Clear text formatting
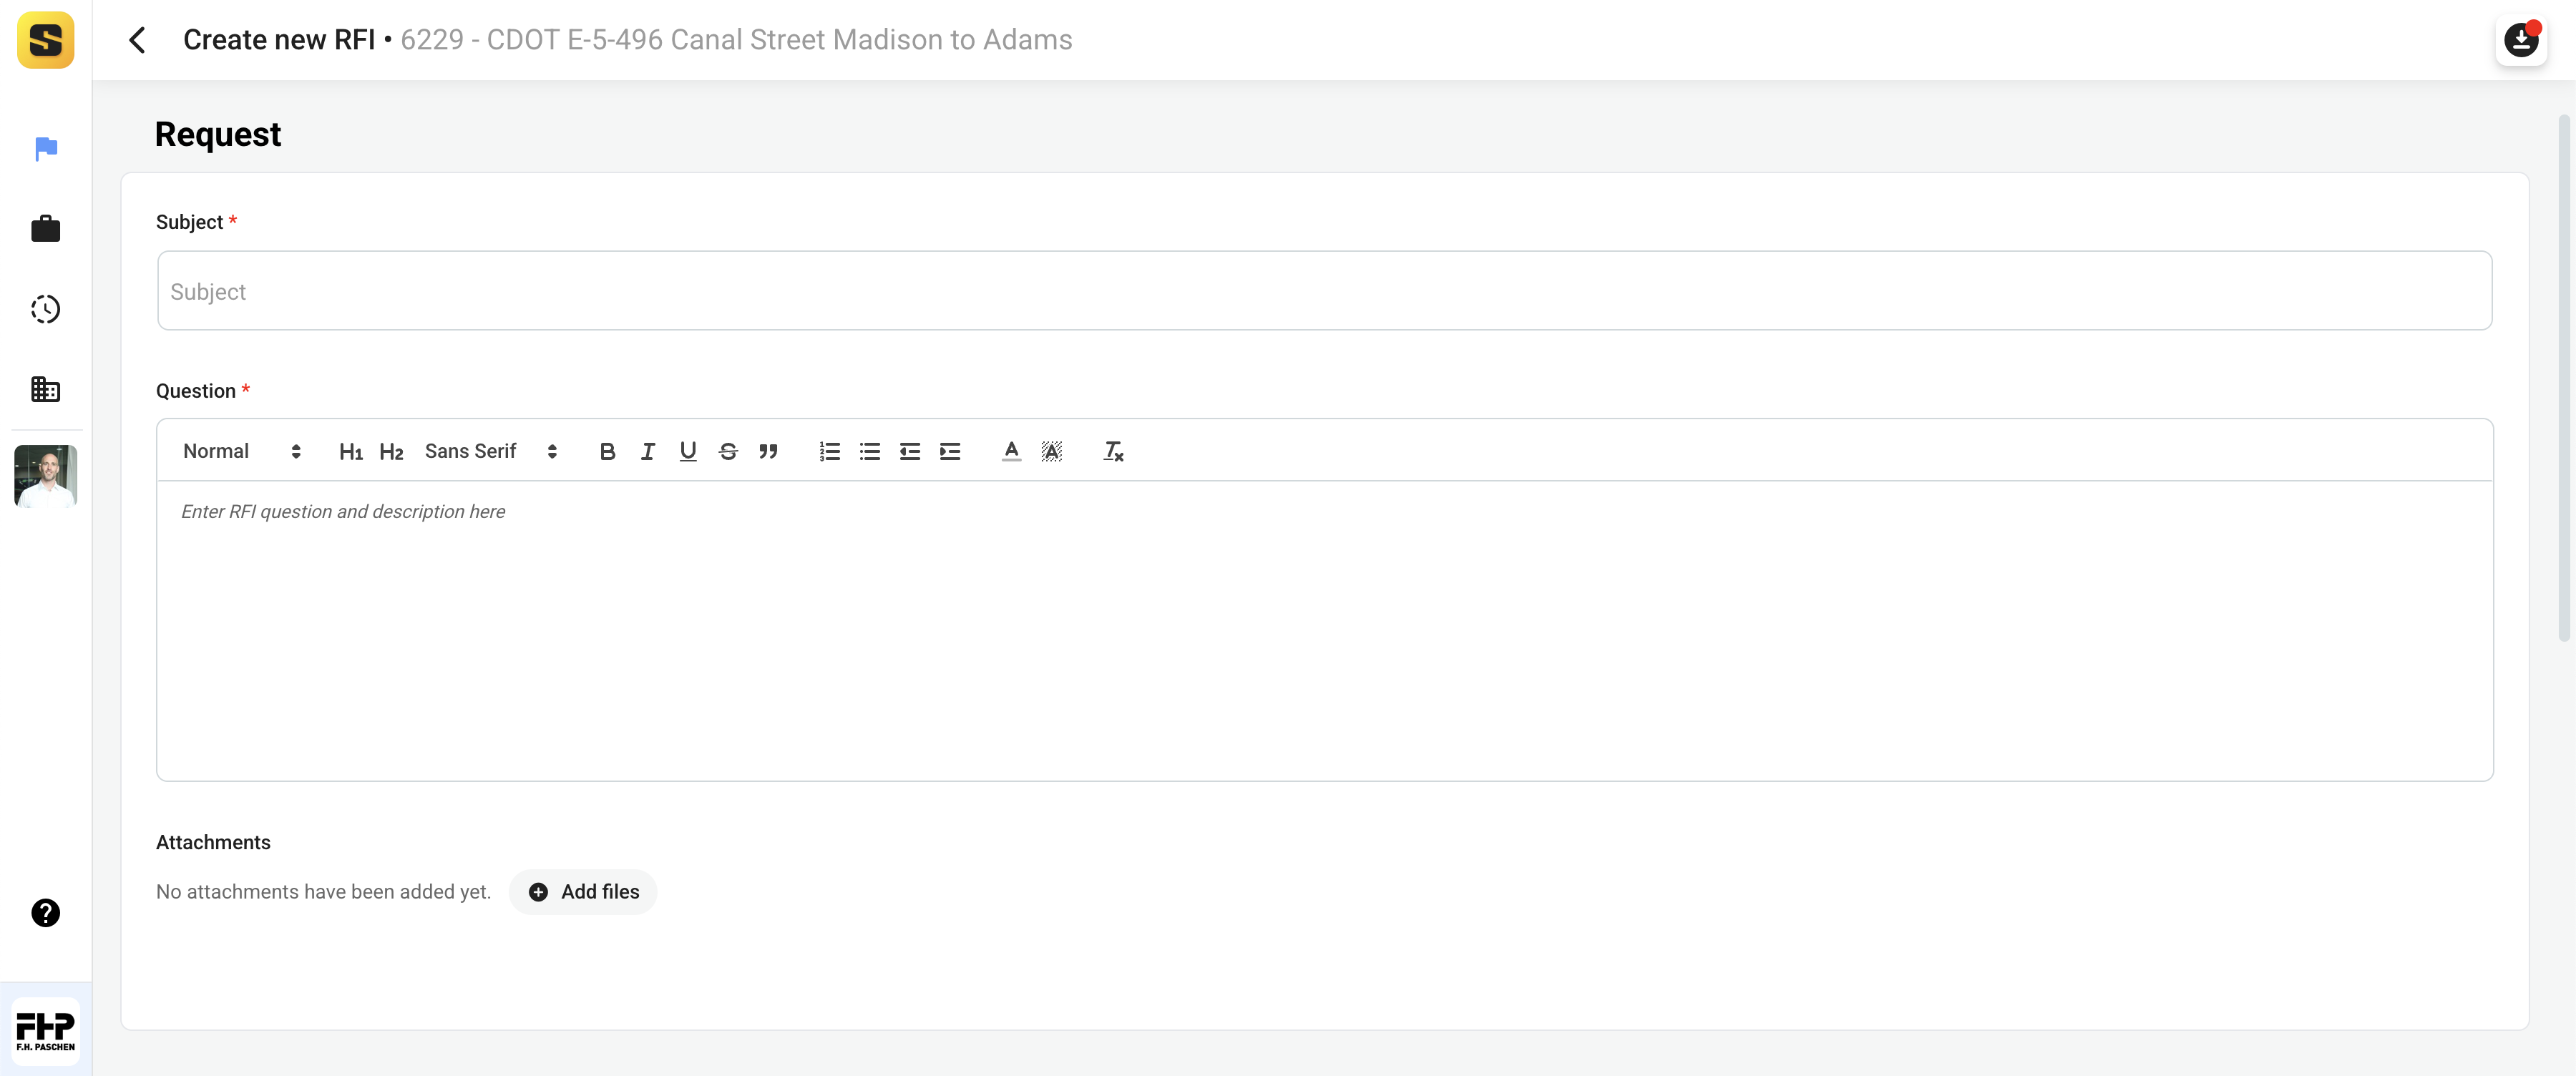The width and height of the screenshot is (2576, 1076). [x=1112, y=451]
